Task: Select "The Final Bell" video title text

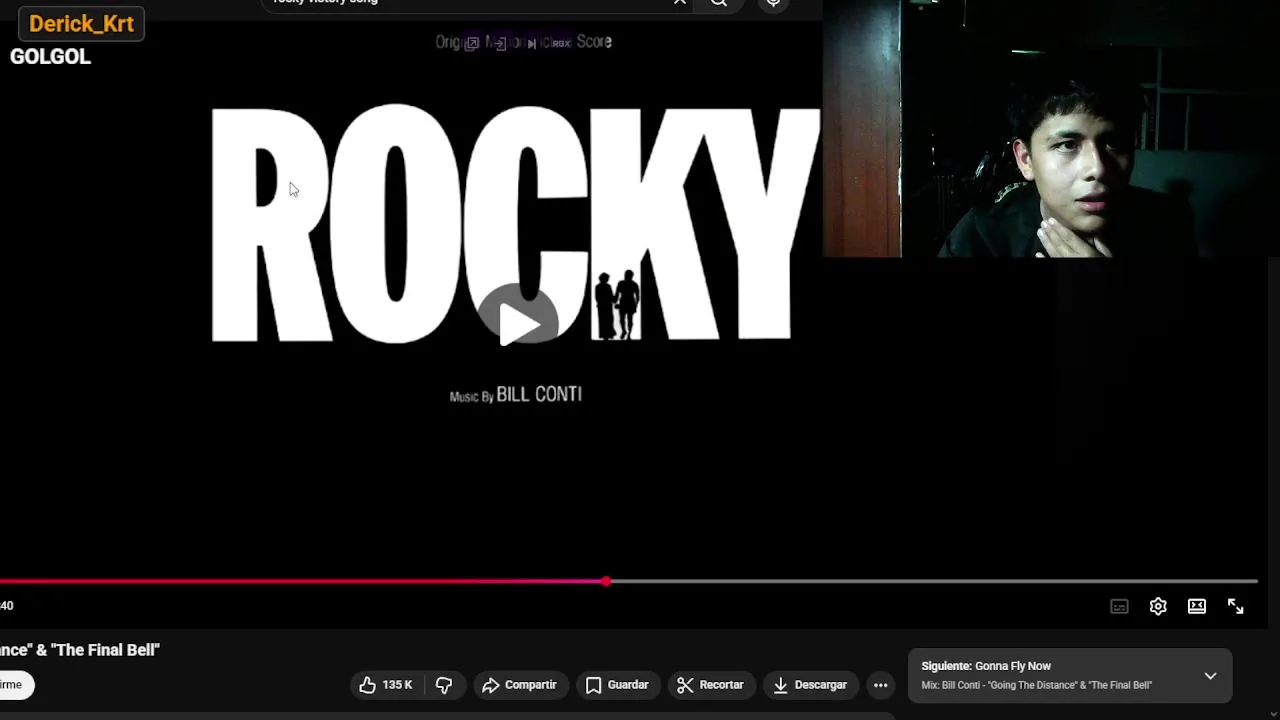Action: coord(107,650)
